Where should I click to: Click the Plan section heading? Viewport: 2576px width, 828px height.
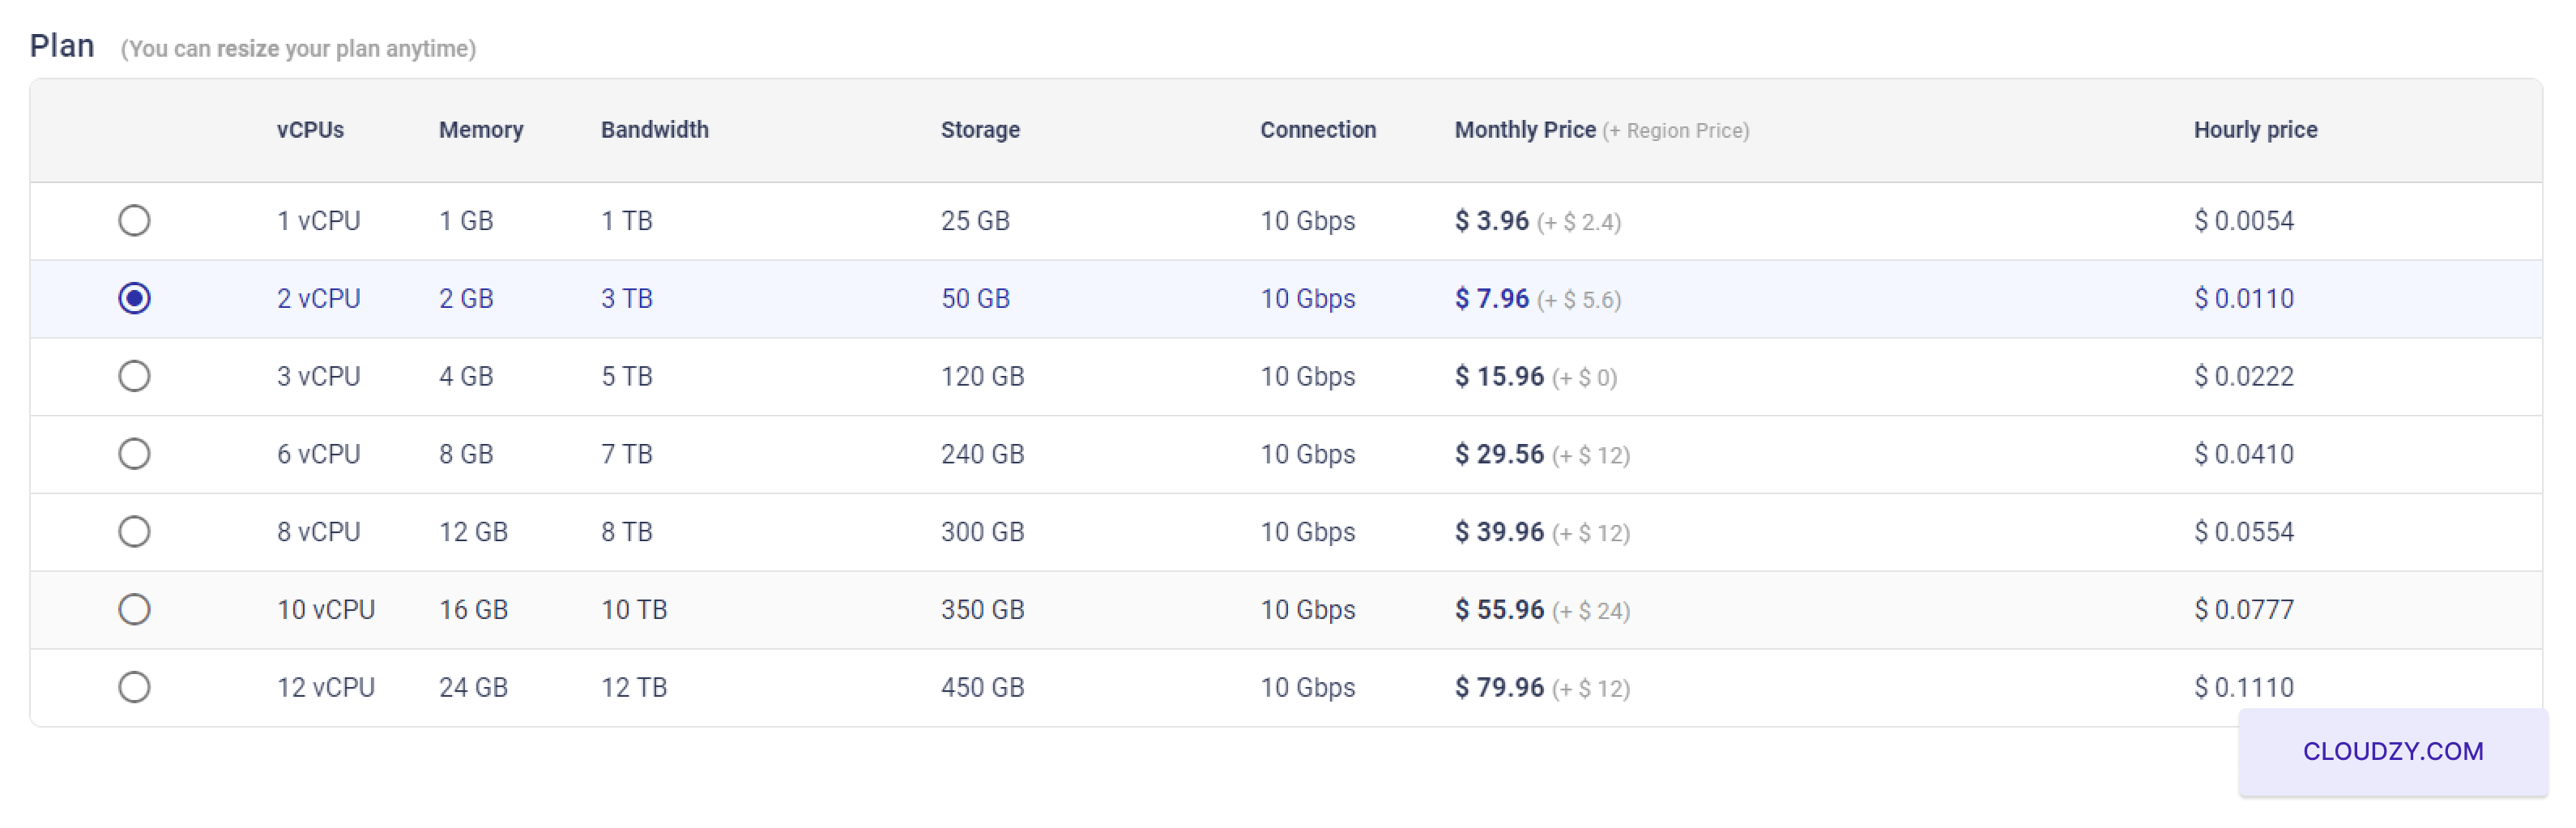pyautogui.click(x=62, y=45)
